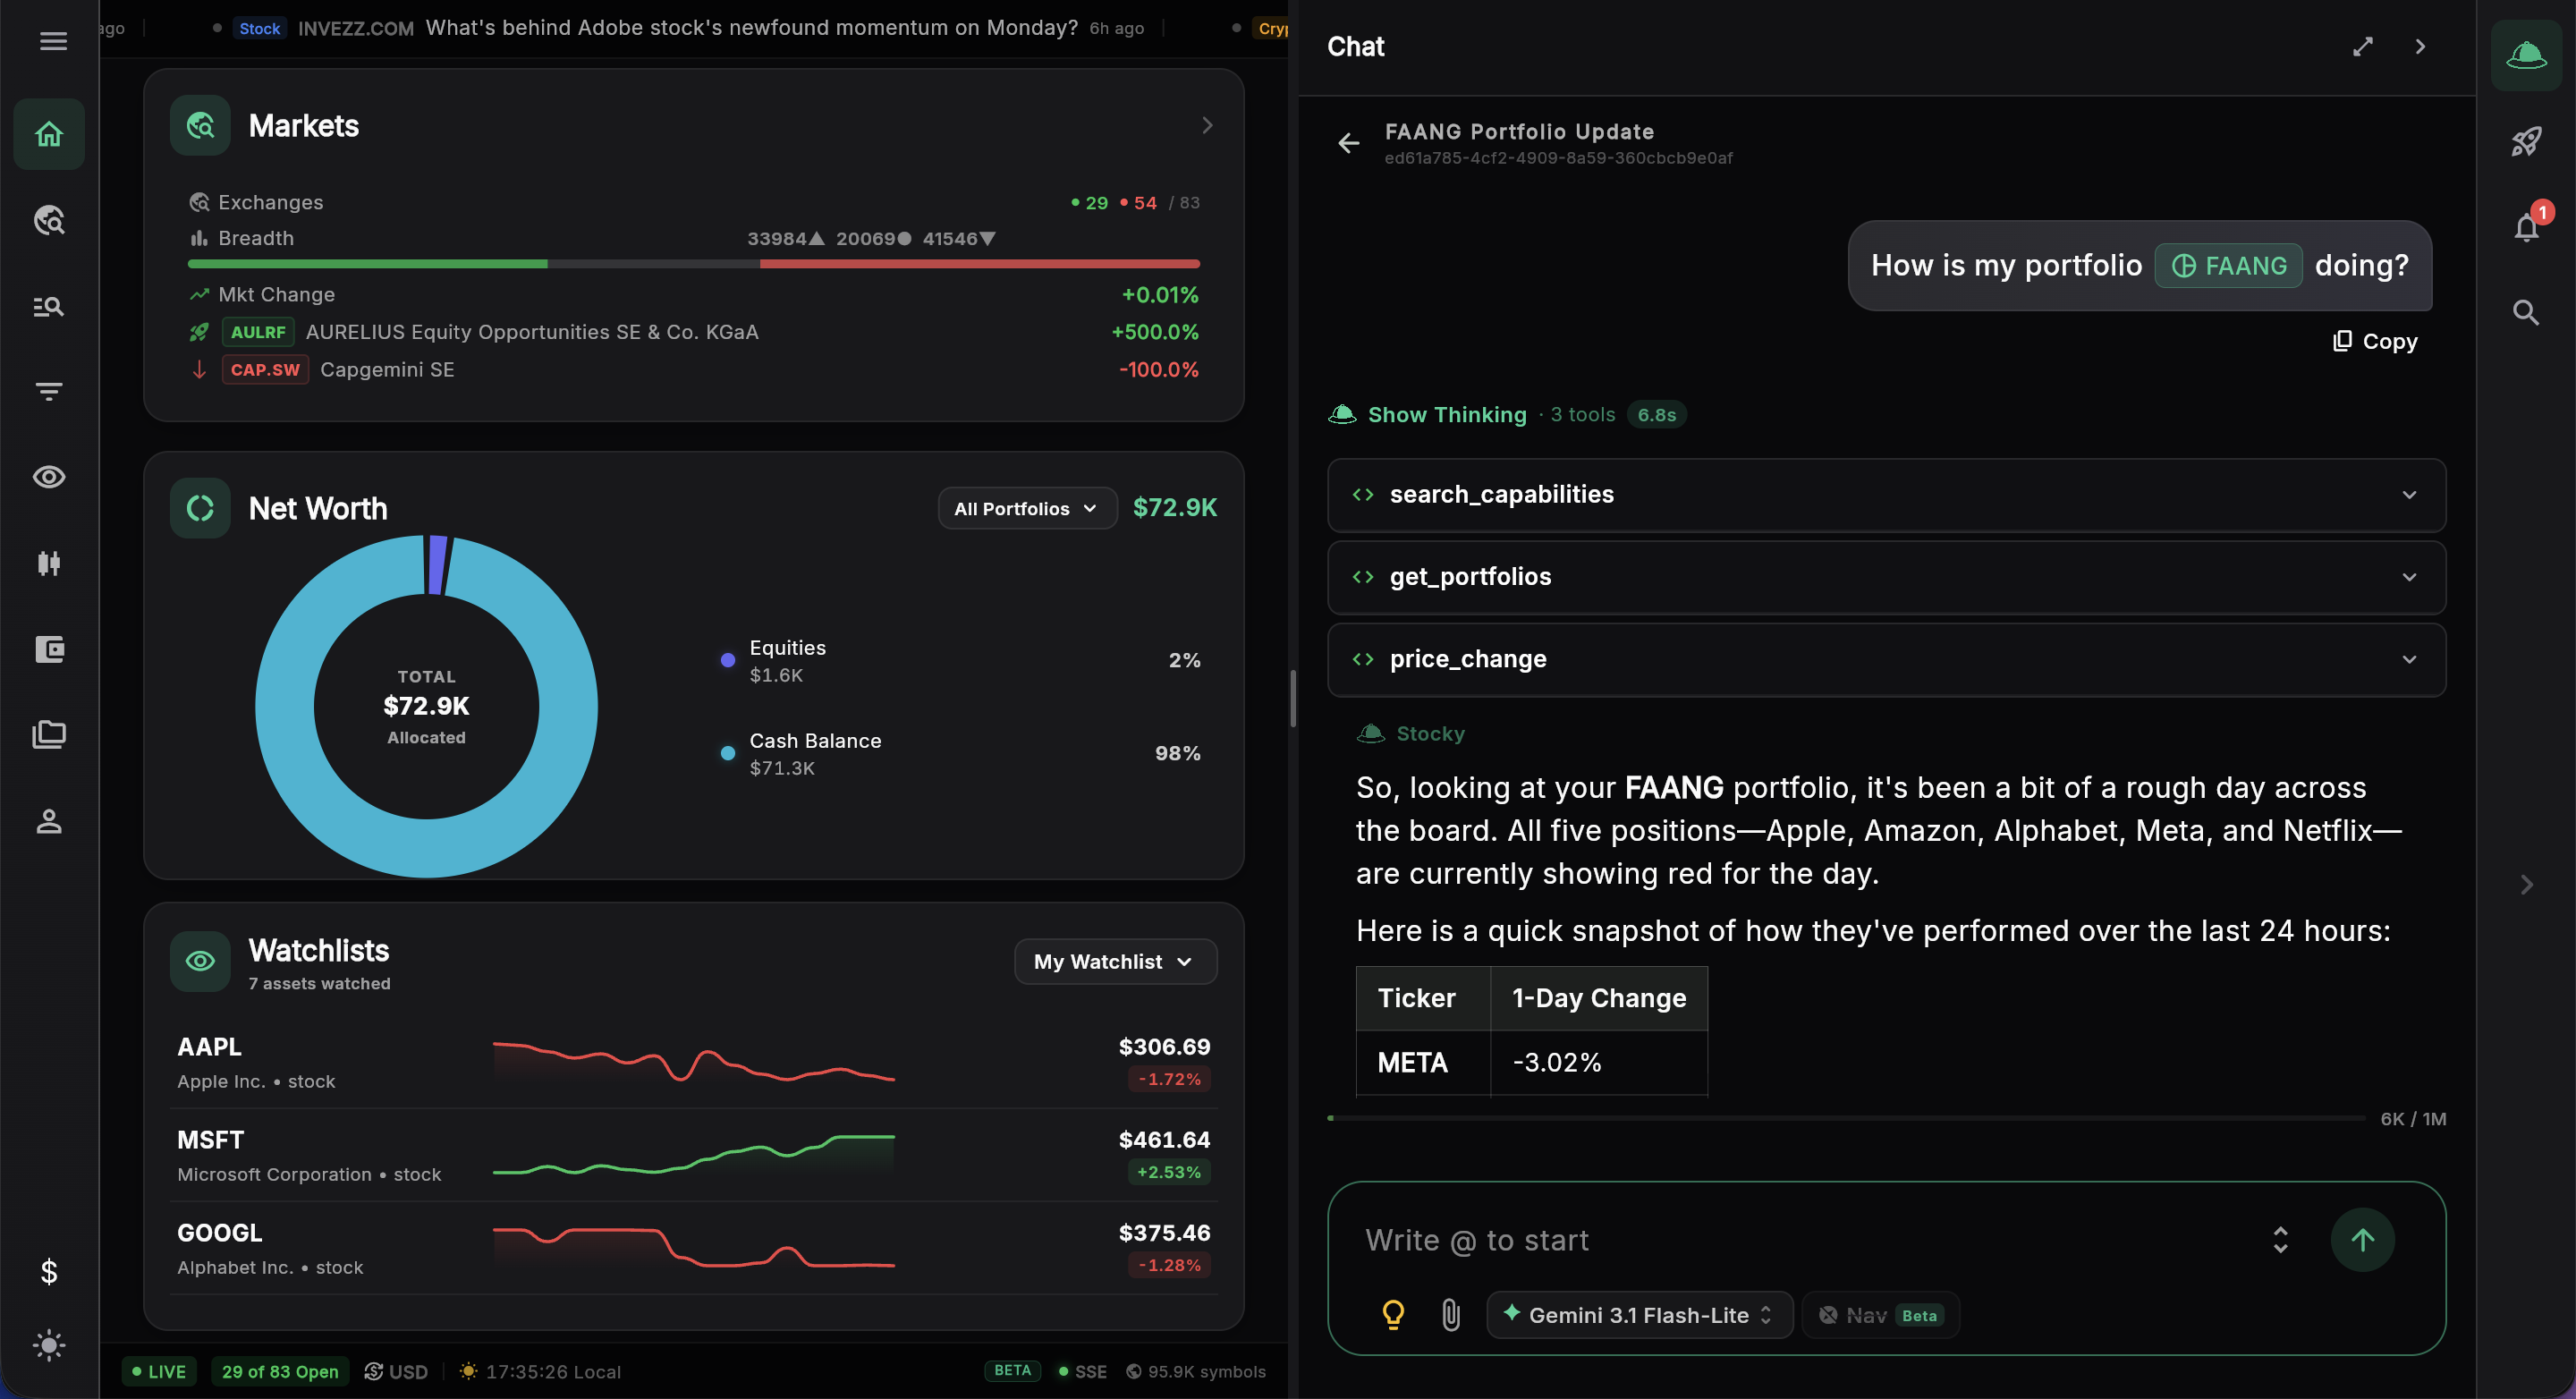Open the candlestick chart sidebar icon

point(49,563)
